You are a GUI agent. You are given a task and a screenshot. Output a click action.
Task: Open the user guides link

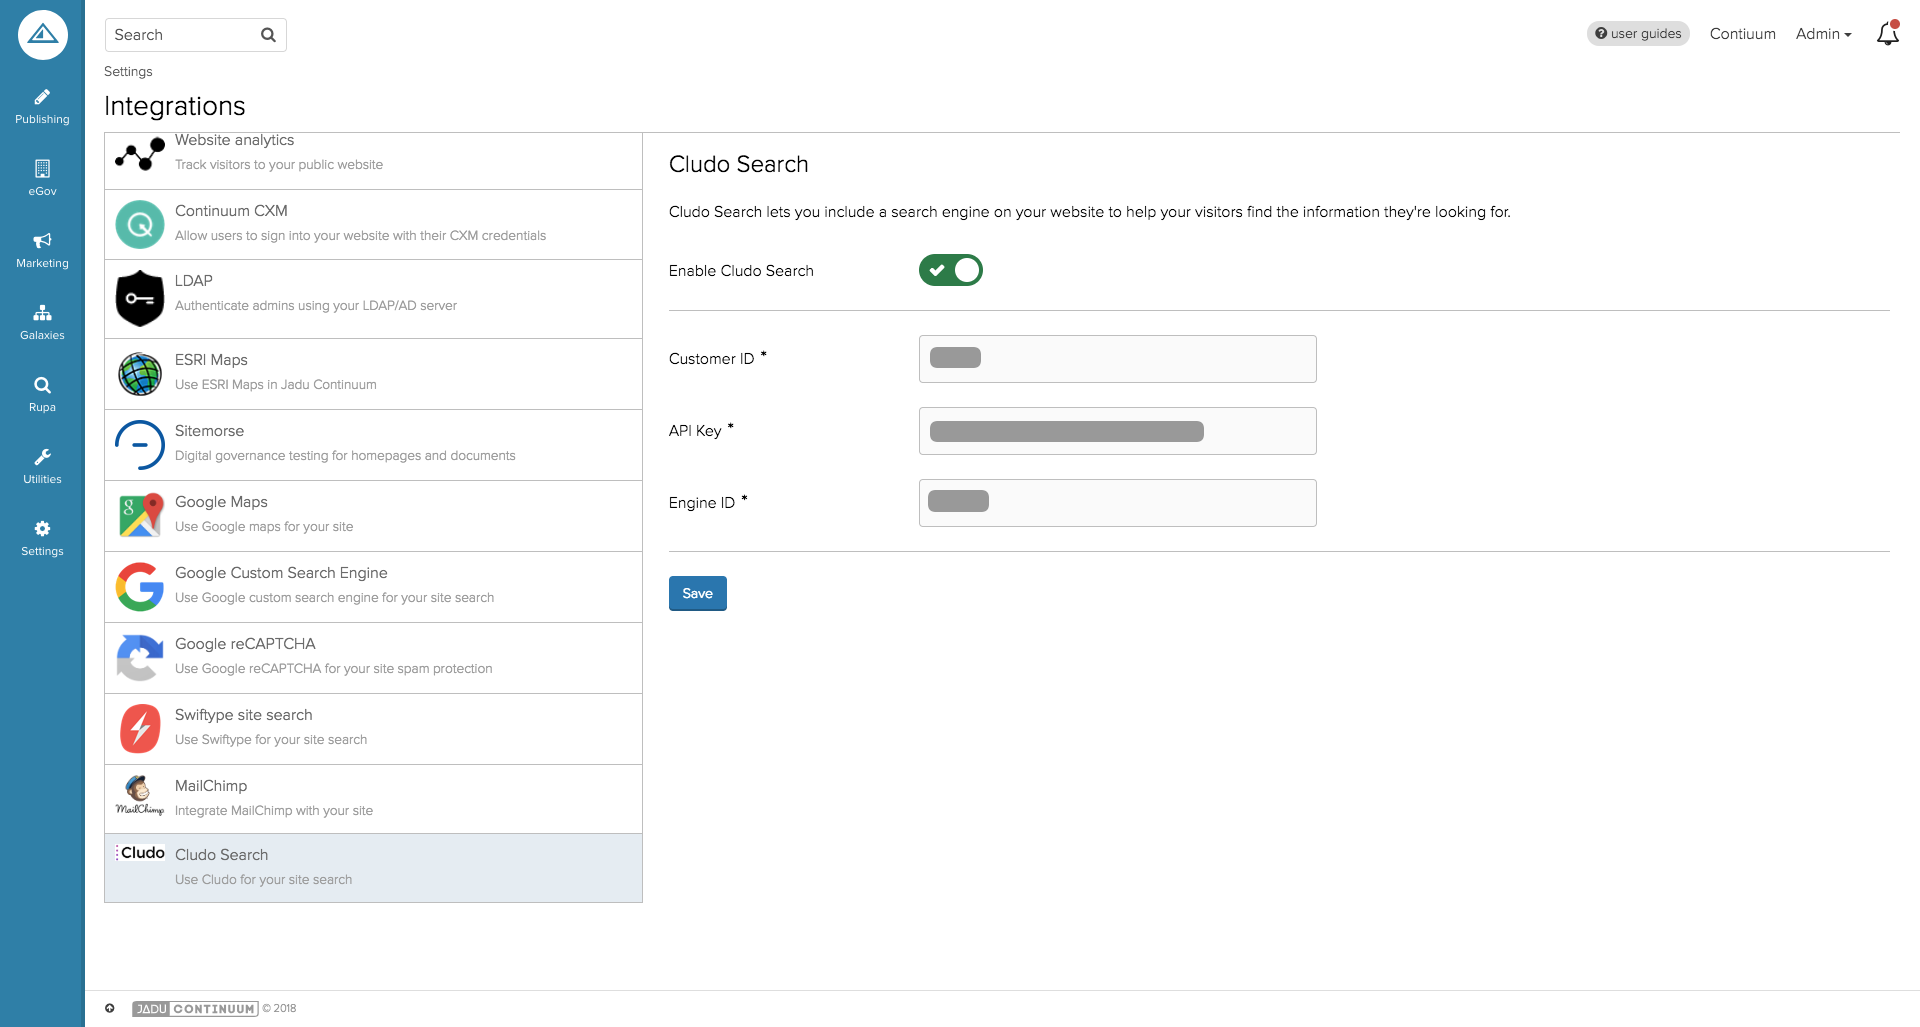(1638, 33)
